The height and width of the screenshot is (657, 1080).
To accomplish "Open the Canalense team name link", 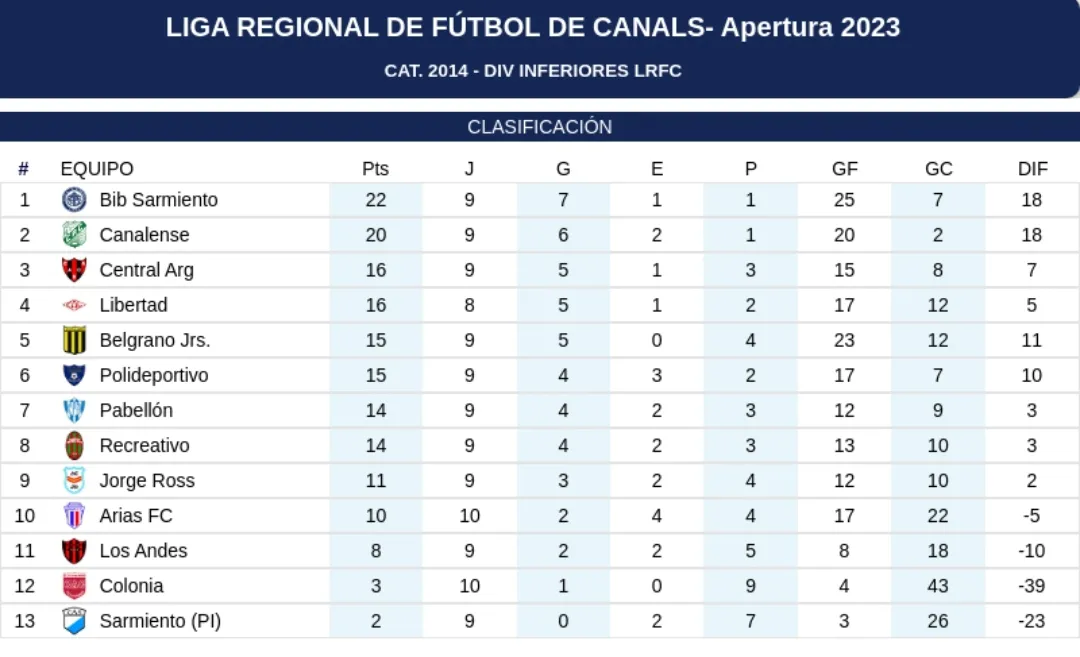I will [144, 235].
